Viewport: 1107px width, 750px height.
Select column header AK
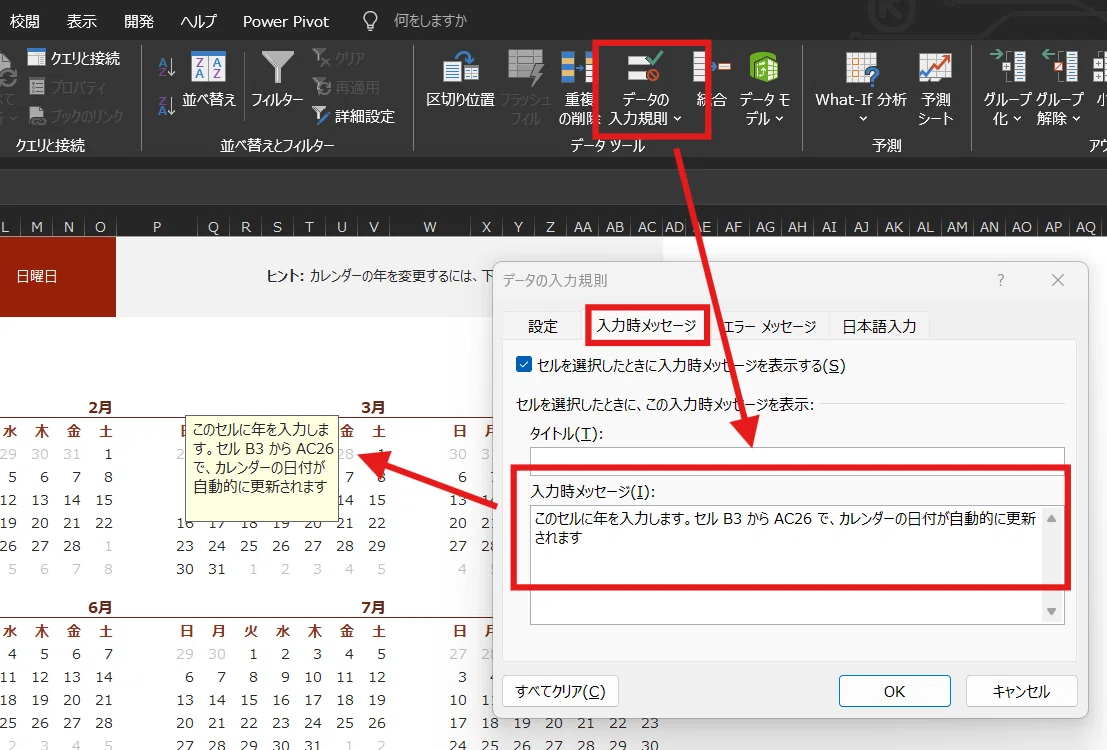coord(894,227)
